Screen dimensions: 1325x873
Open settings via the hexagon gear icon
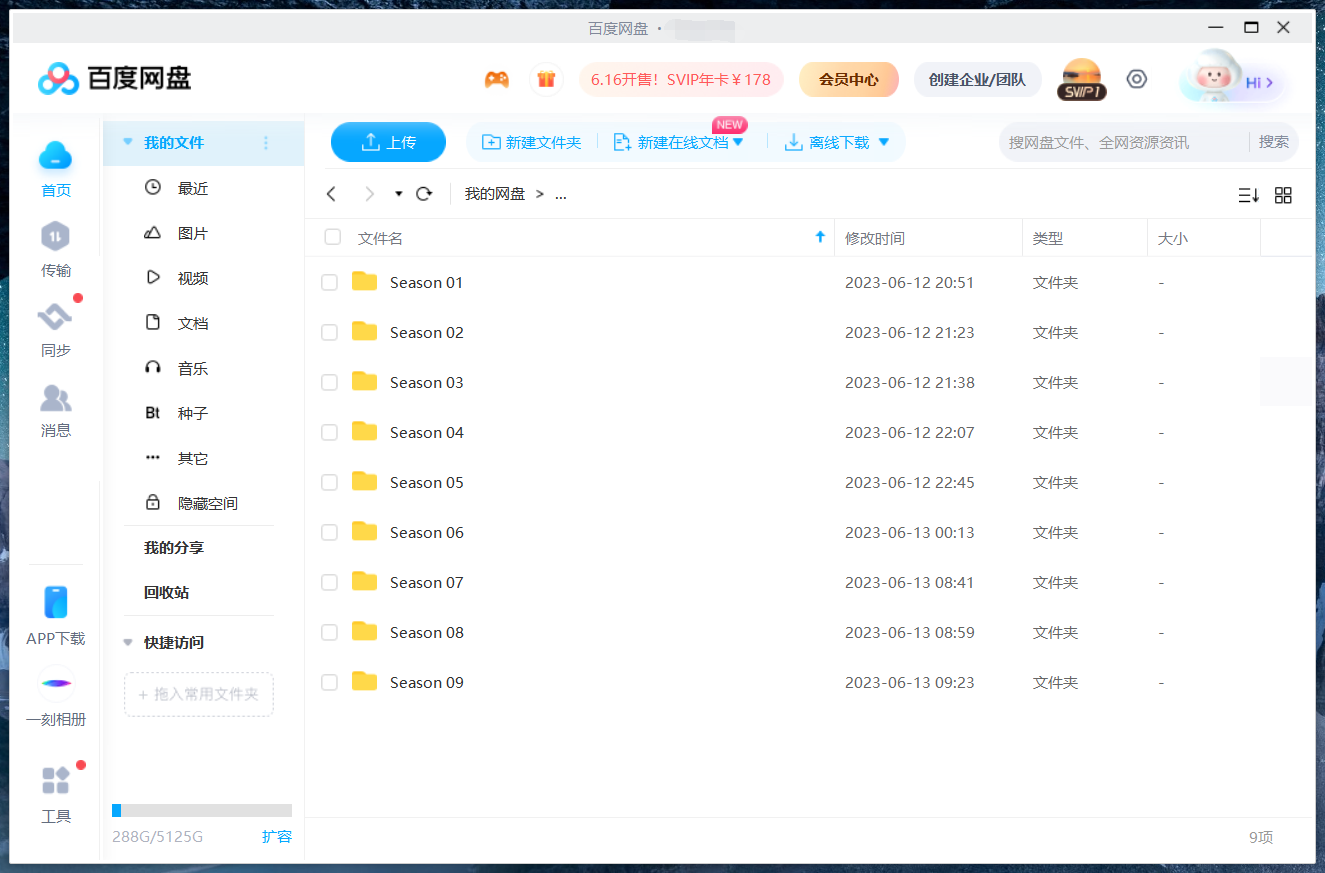tap(1136, 80)
